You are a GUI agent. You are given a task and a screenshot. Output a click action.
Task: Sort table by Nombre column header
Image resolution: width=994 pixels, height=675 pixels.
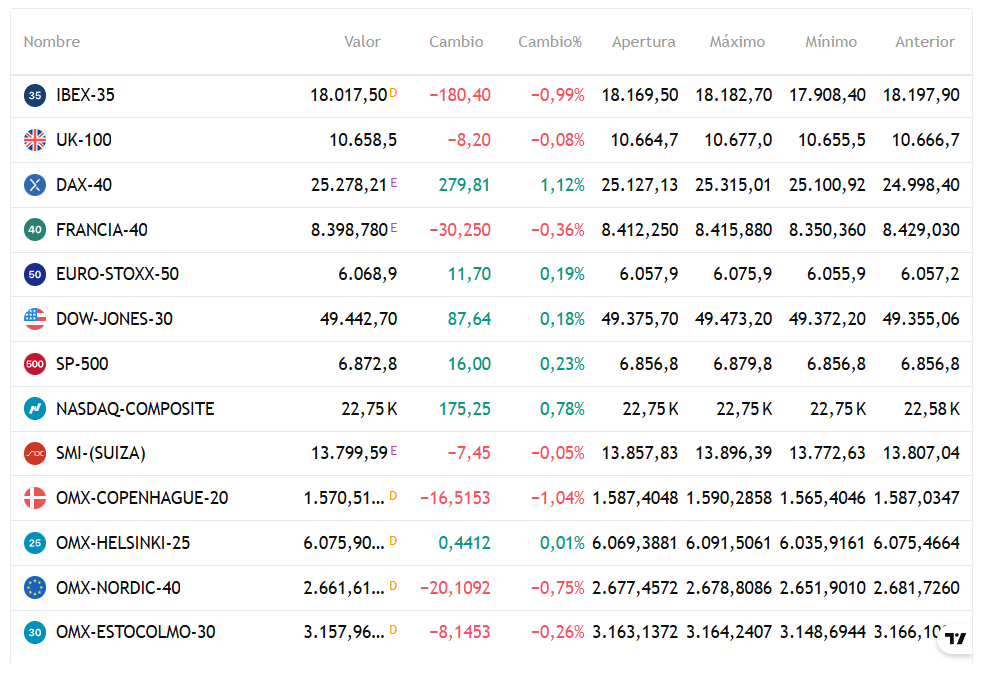click(52, 42)
